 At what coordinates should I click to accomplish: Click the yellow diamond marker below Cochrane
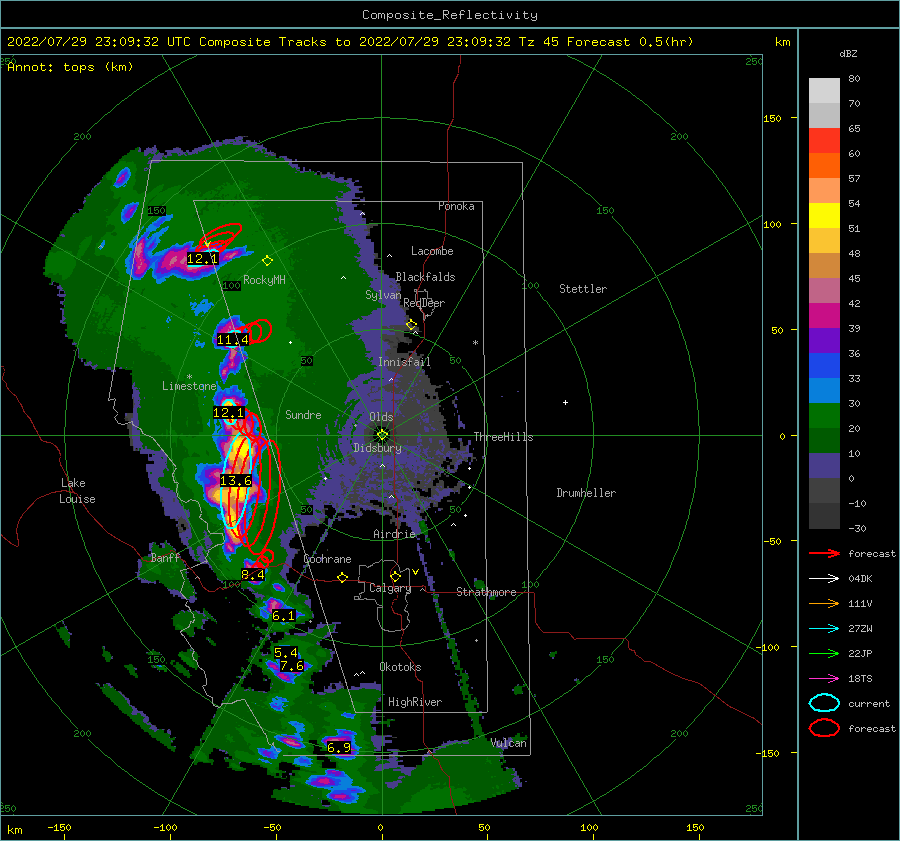coord(343,577)
